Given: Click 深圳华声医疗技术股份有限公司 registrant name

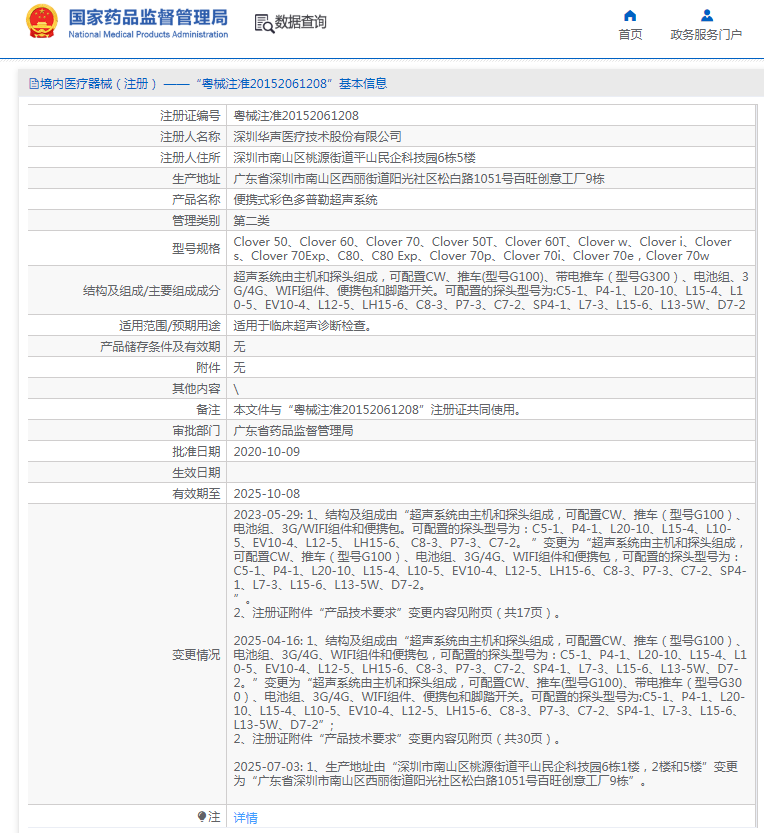Looking at the screenshot, I should 317,137.
